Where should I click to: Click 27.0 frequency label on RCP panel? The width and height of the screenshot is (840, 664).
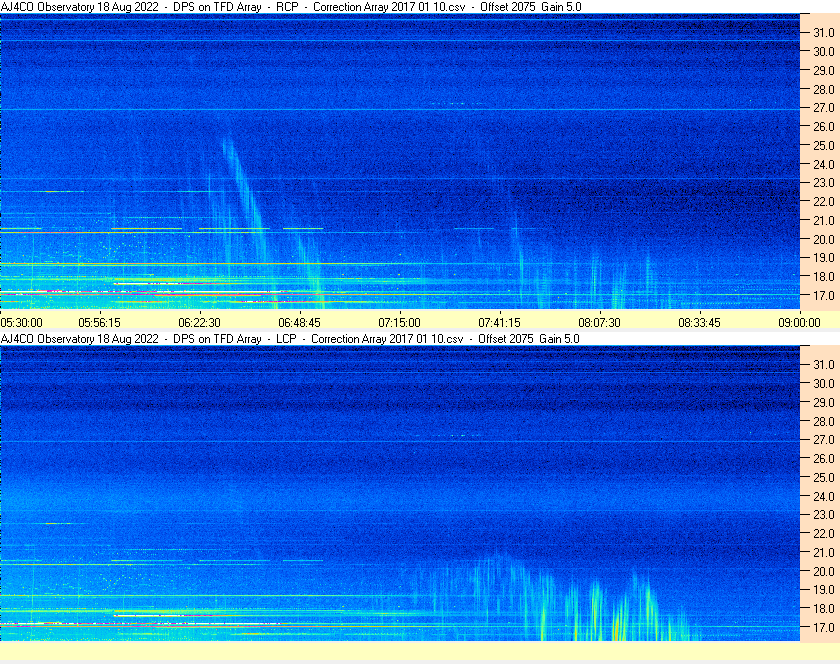[823, 107]
